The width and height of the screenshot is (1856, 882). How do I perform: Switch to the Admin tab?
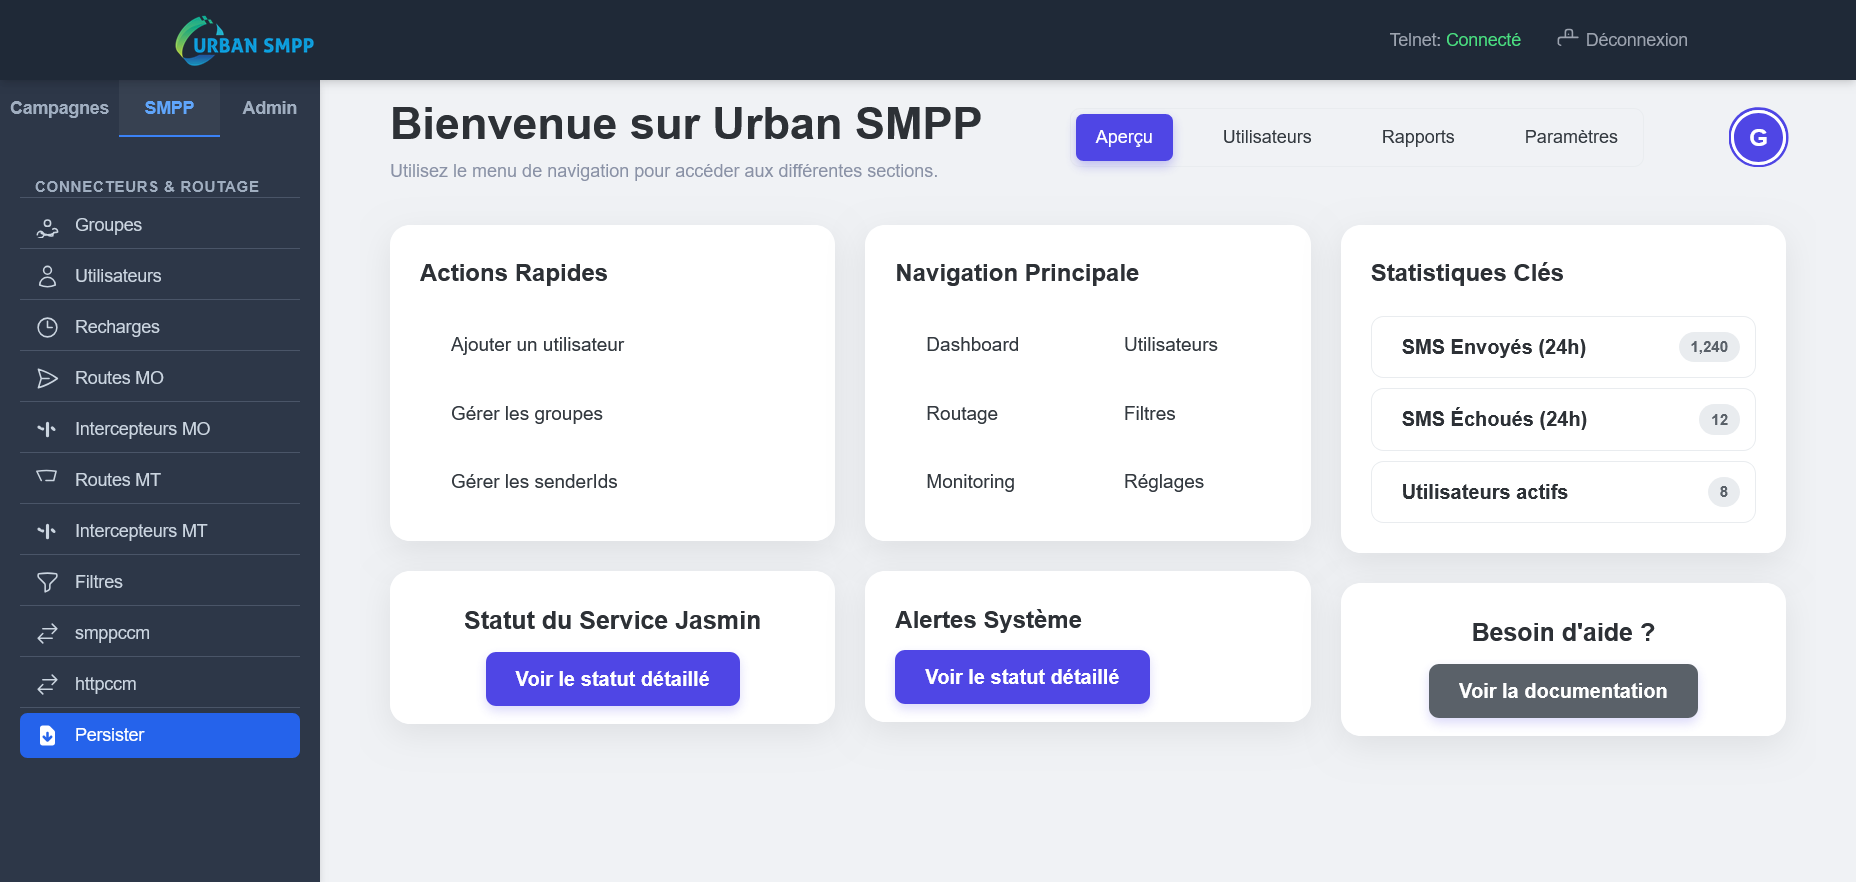click(x=269, y=108)
